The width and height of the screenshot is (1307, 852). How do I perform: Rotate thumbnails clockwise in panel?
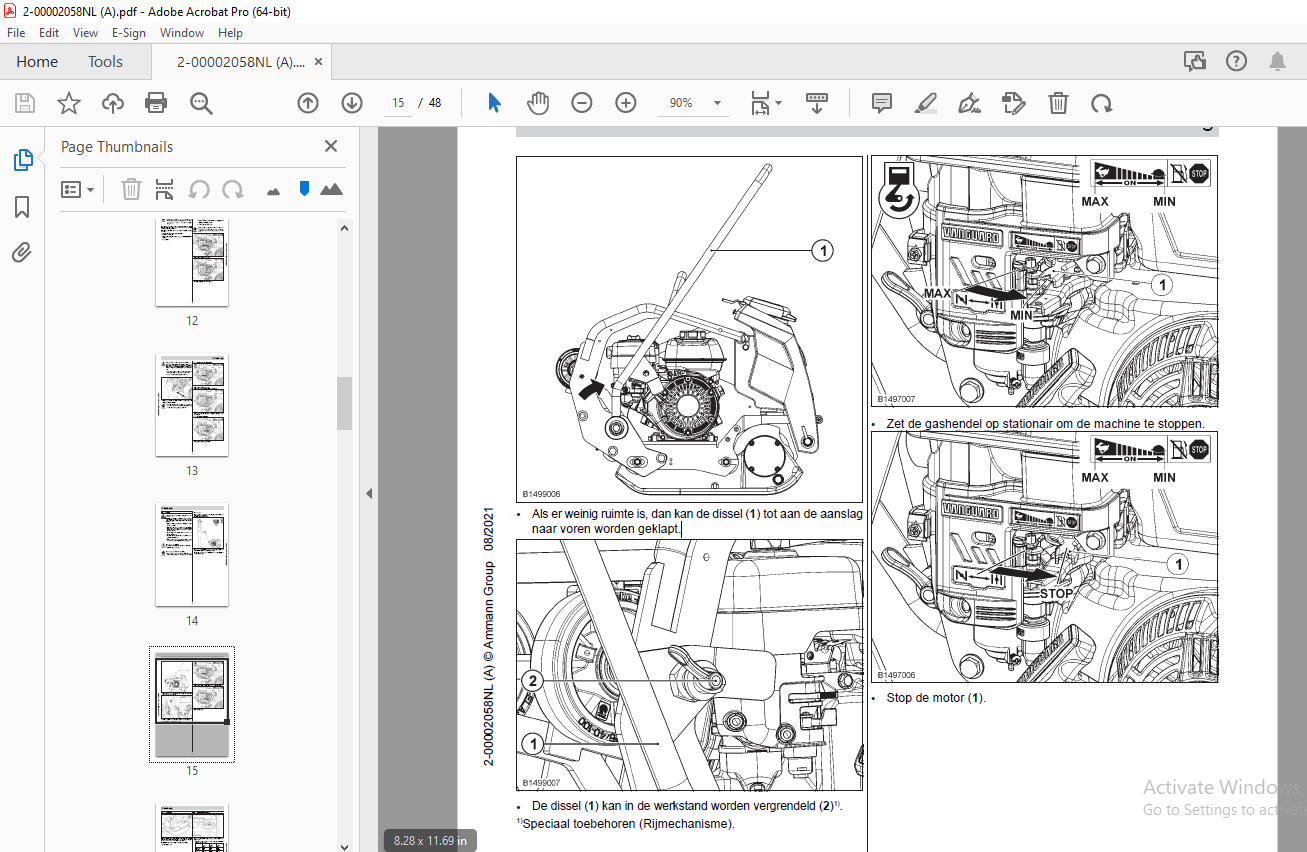coord(233,189)
